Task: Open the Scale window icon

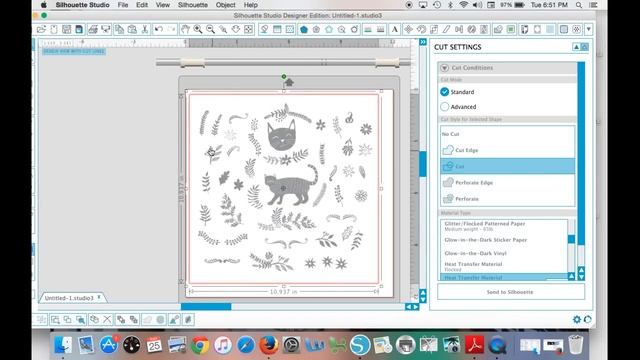Action: click(x=434, y=29)
